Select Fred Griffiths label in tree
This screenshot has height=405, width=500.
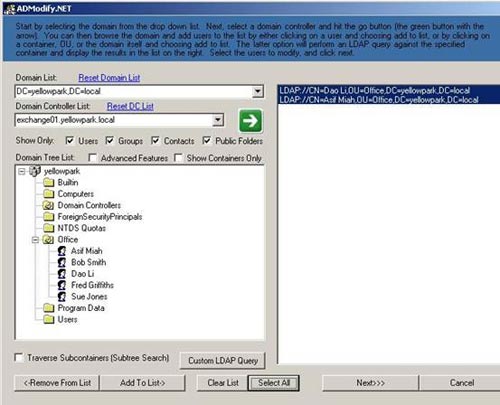point(92,285)
